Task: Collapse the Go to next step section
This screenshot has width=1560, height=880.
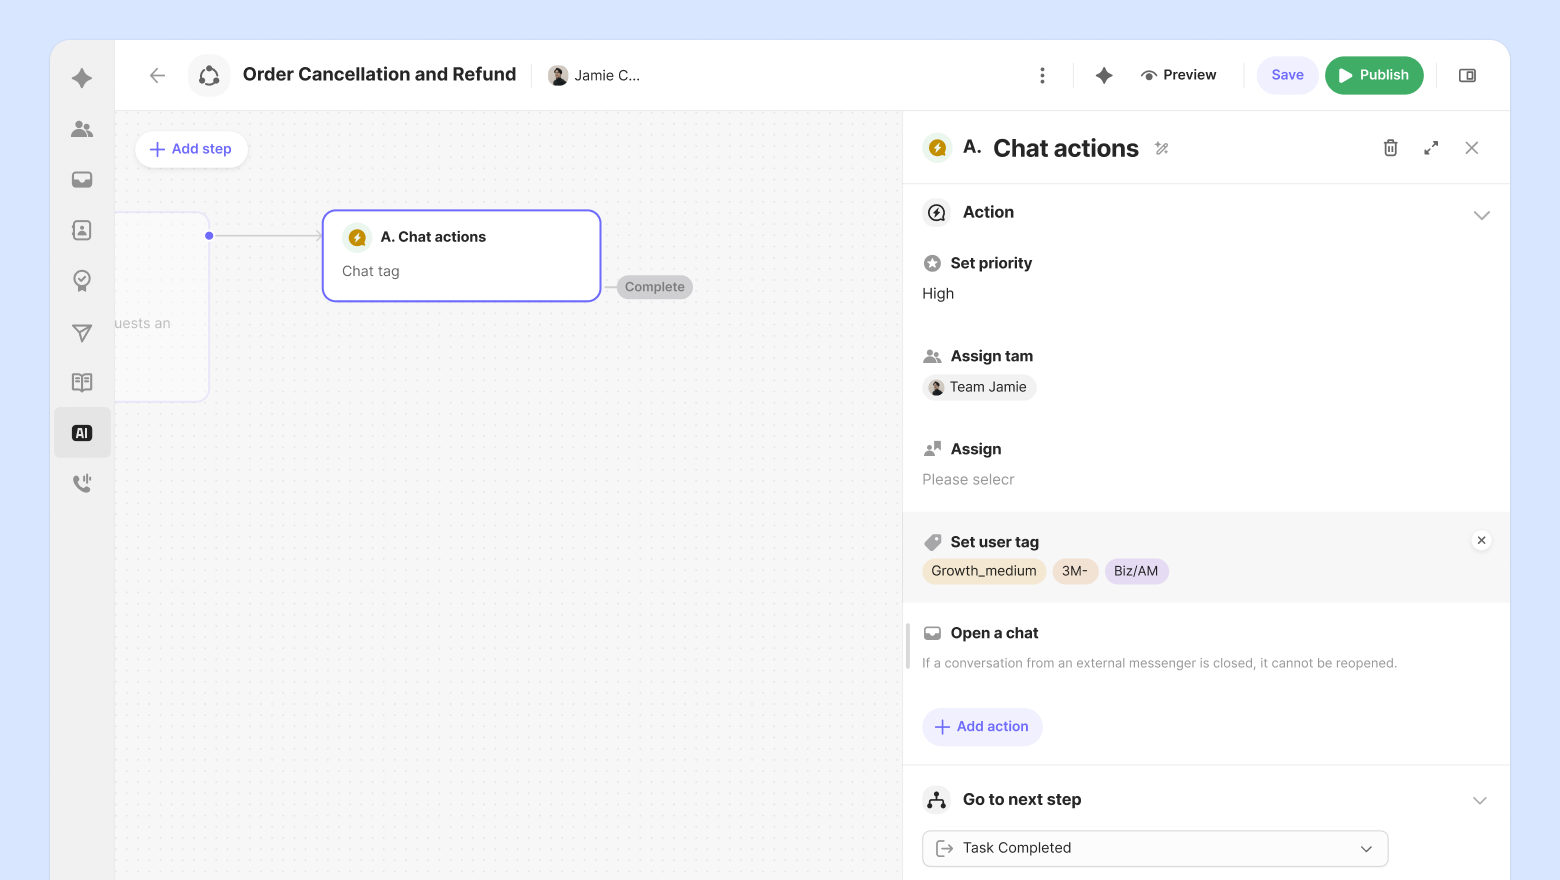Action: point(1480,800)
